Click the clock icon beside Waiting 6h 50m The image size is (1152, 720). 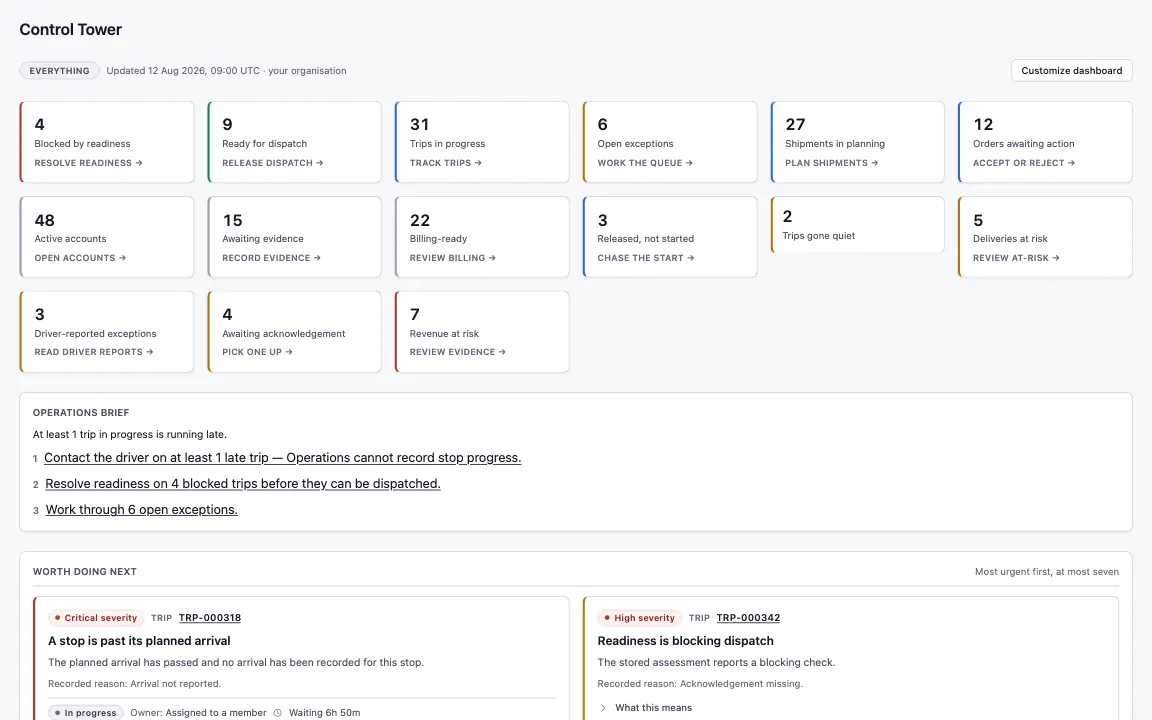(x=278, y=713)
